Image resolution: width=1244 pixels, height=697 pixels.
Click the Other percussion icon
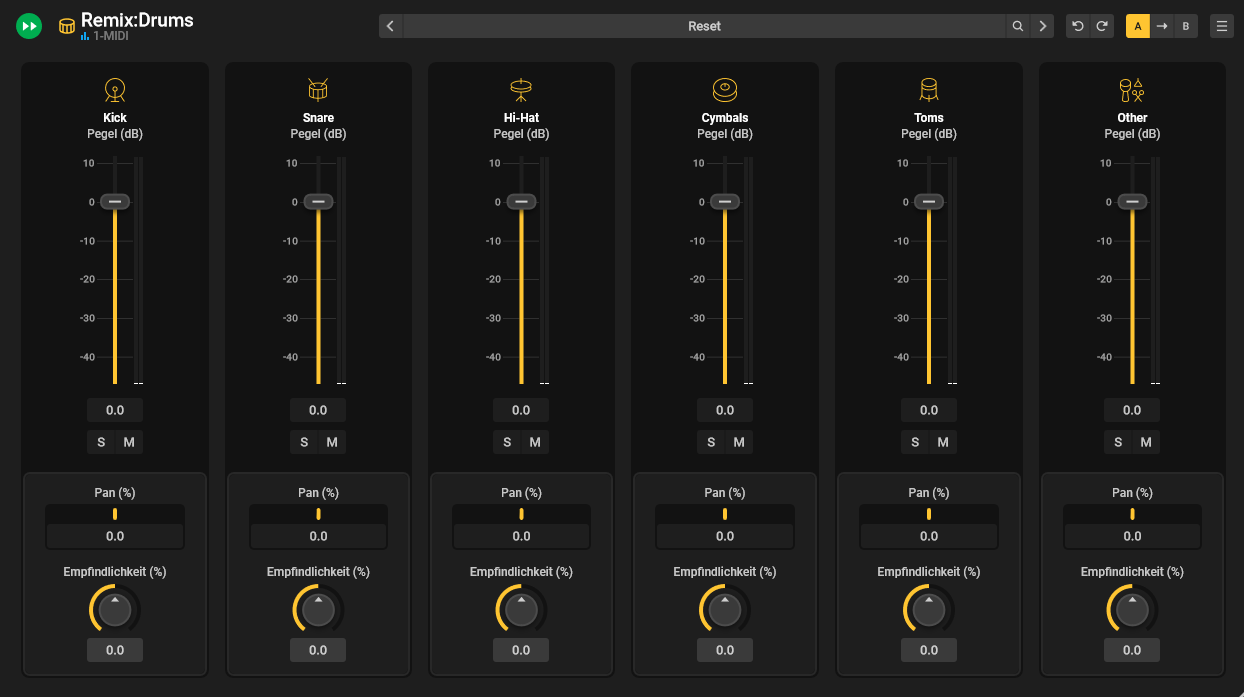[1132, 91]
